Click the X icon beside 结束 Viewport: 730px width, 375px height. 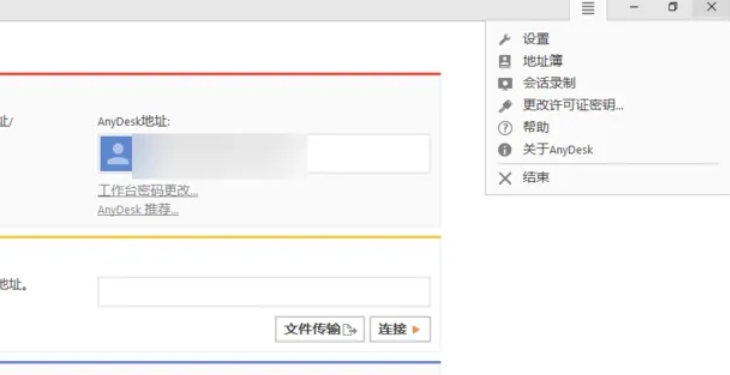coord(505,178)
